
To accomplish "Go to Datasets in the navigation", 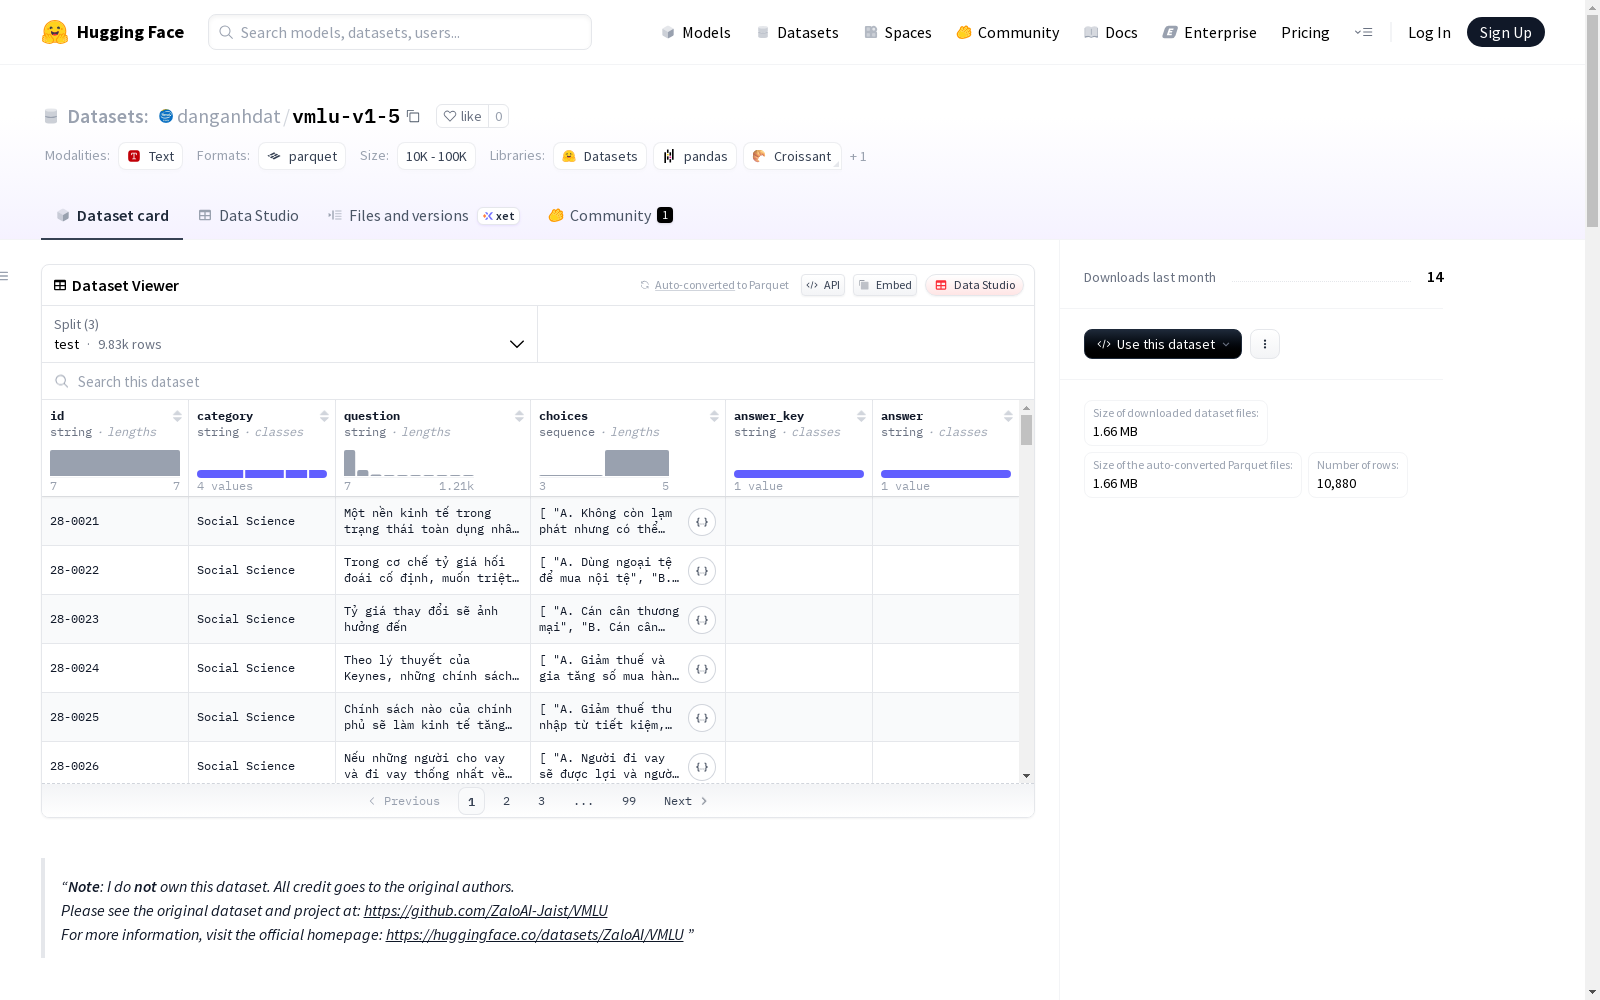I will point(797,32).
